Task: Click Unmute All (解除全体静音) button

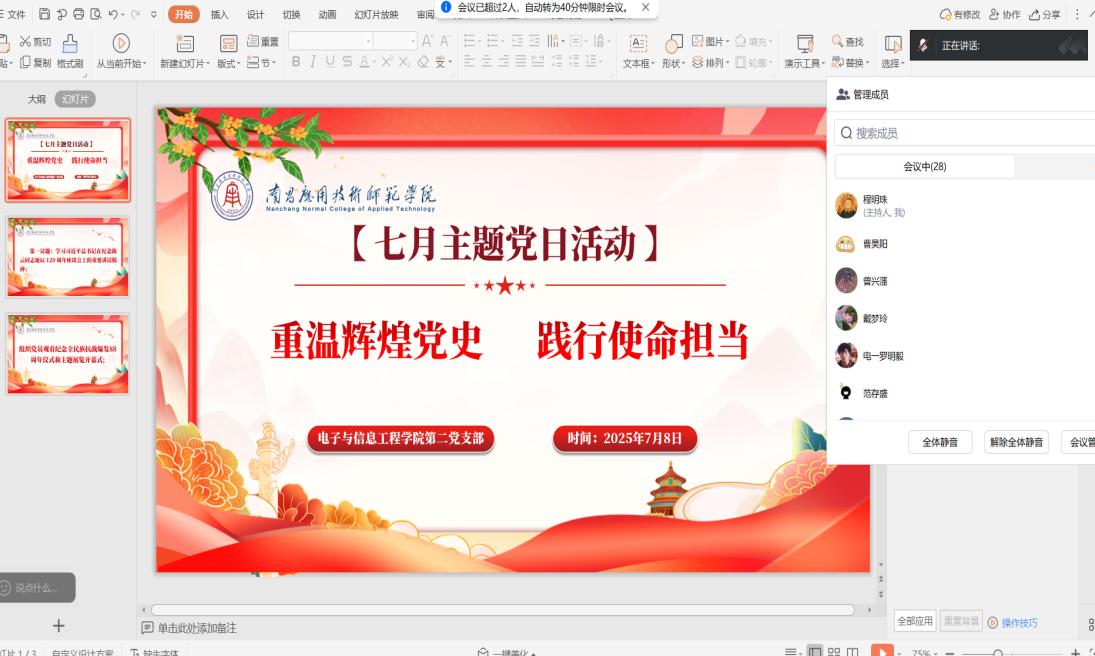Action: (x=1016, y=442)
